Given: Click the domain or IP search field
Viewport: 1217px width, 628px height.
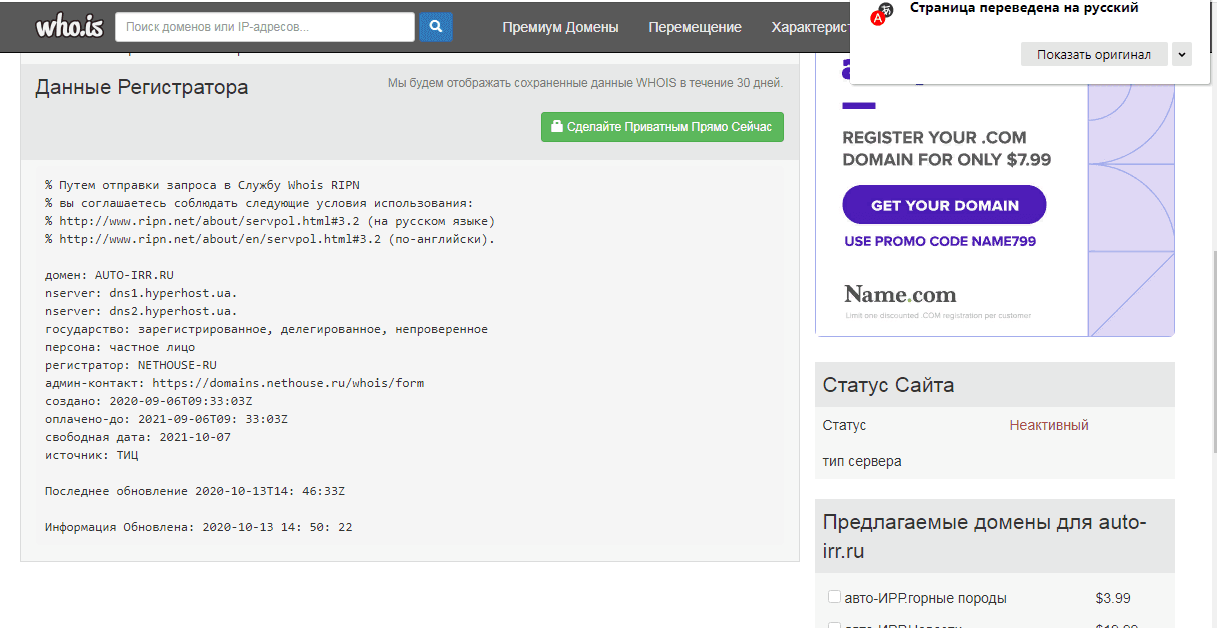Looking at the screenshot, I should [x=265, y=27].
